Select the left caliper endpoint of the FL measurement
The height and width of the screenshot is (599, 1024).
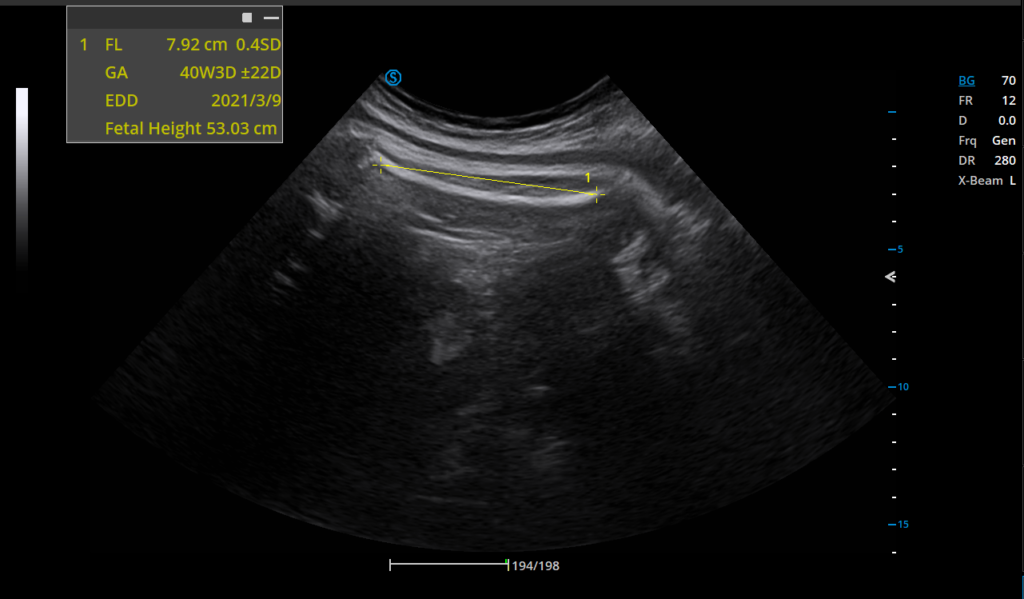point(381,165)
